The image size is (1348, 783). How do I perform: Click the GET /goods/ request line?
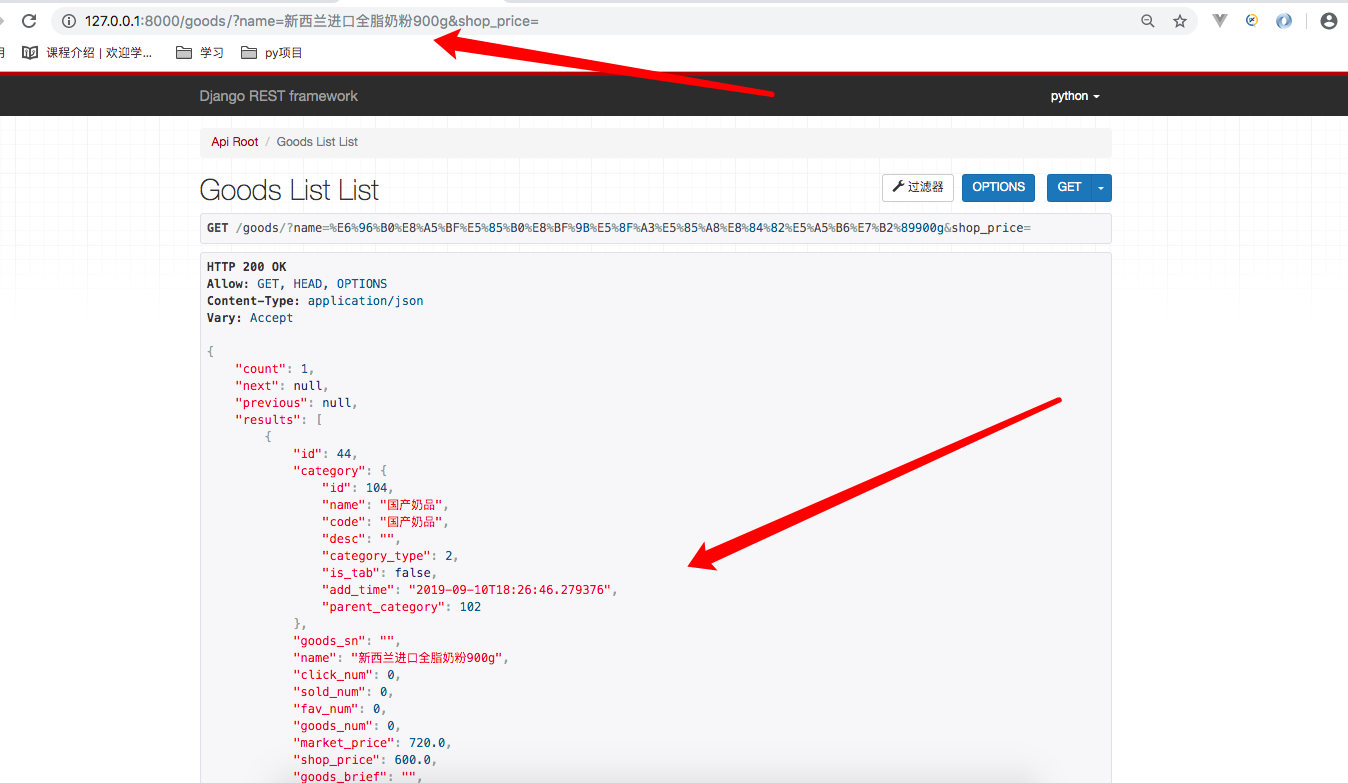(656, 228)
